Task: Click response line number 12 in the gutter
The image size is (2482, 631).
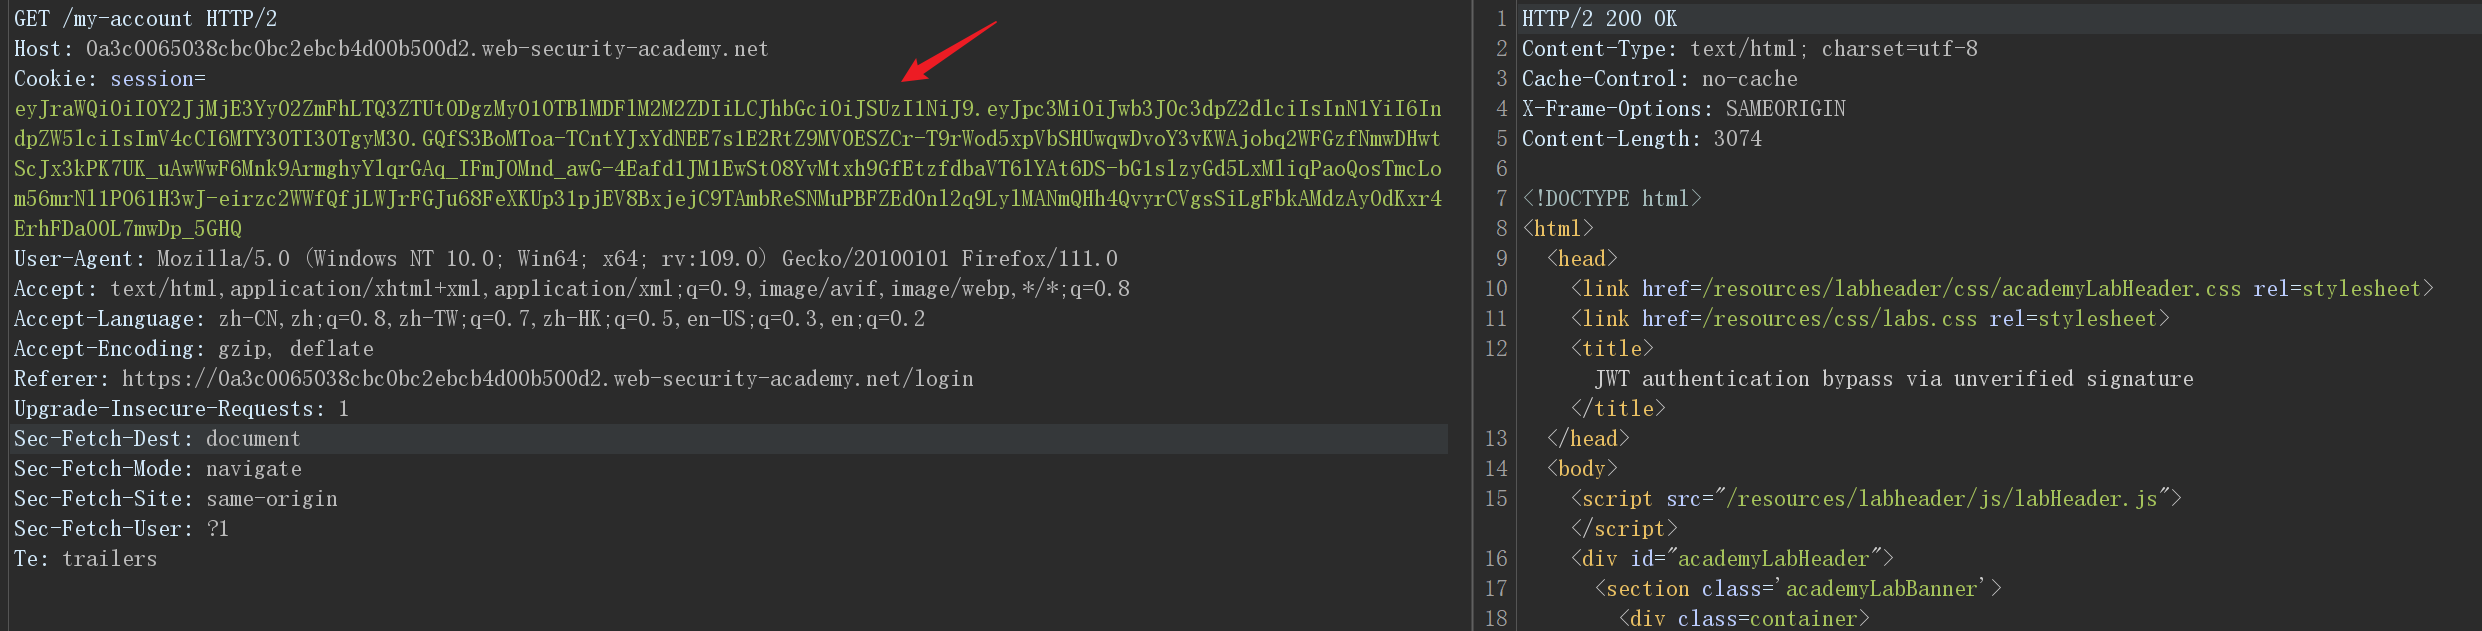Action: point(1496,348)
